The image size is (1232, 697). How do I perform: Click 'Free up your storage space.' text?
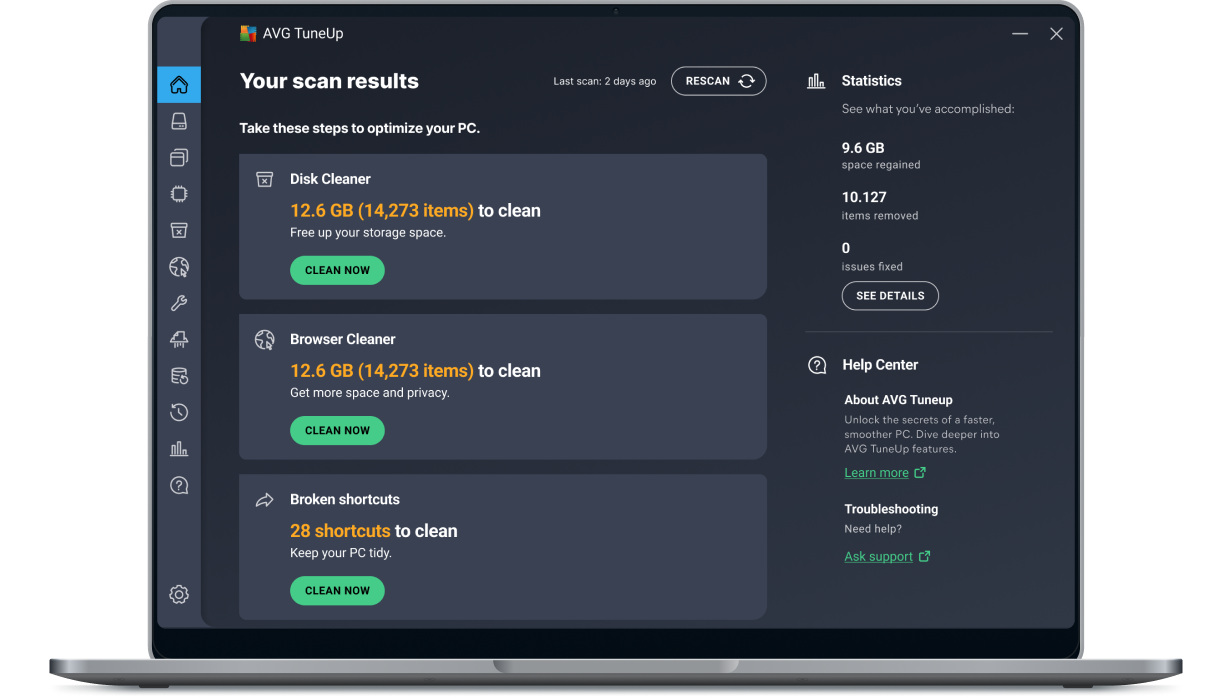368,233
